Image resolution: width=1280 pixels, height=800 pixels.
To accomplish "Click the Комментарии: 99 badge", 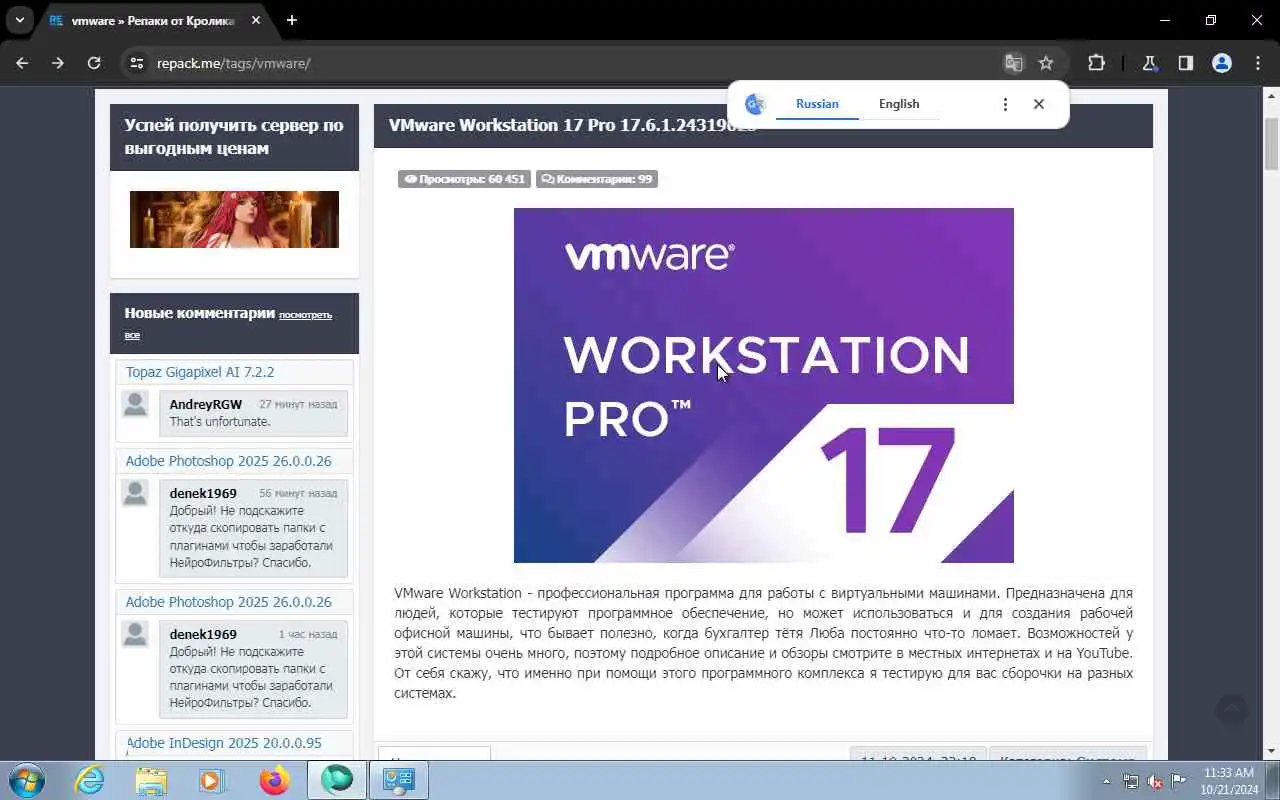I will point(596,179).
